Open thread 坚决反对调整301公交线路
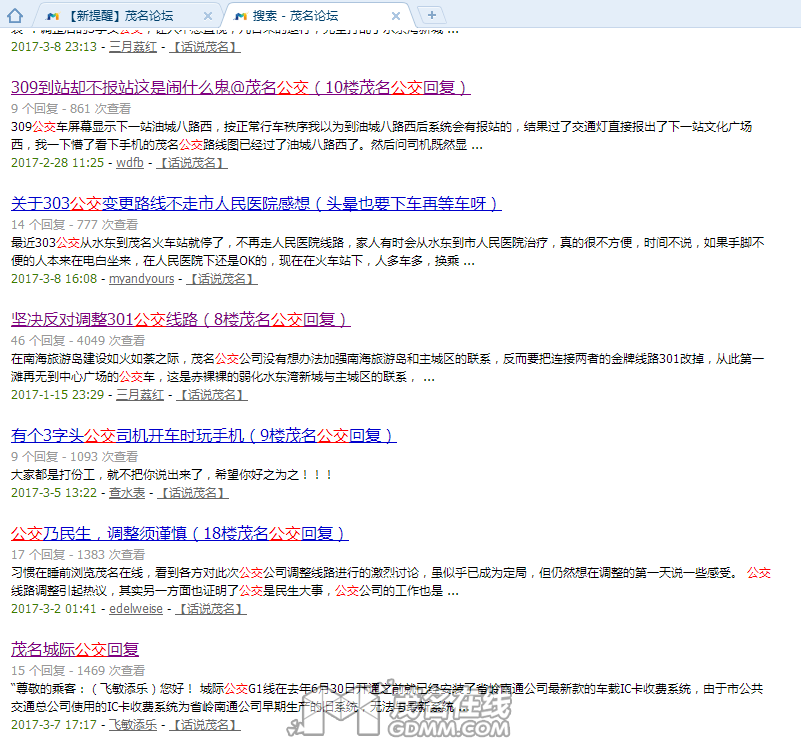Viewport: 801px width, 750px height. [x=181, y=319]
